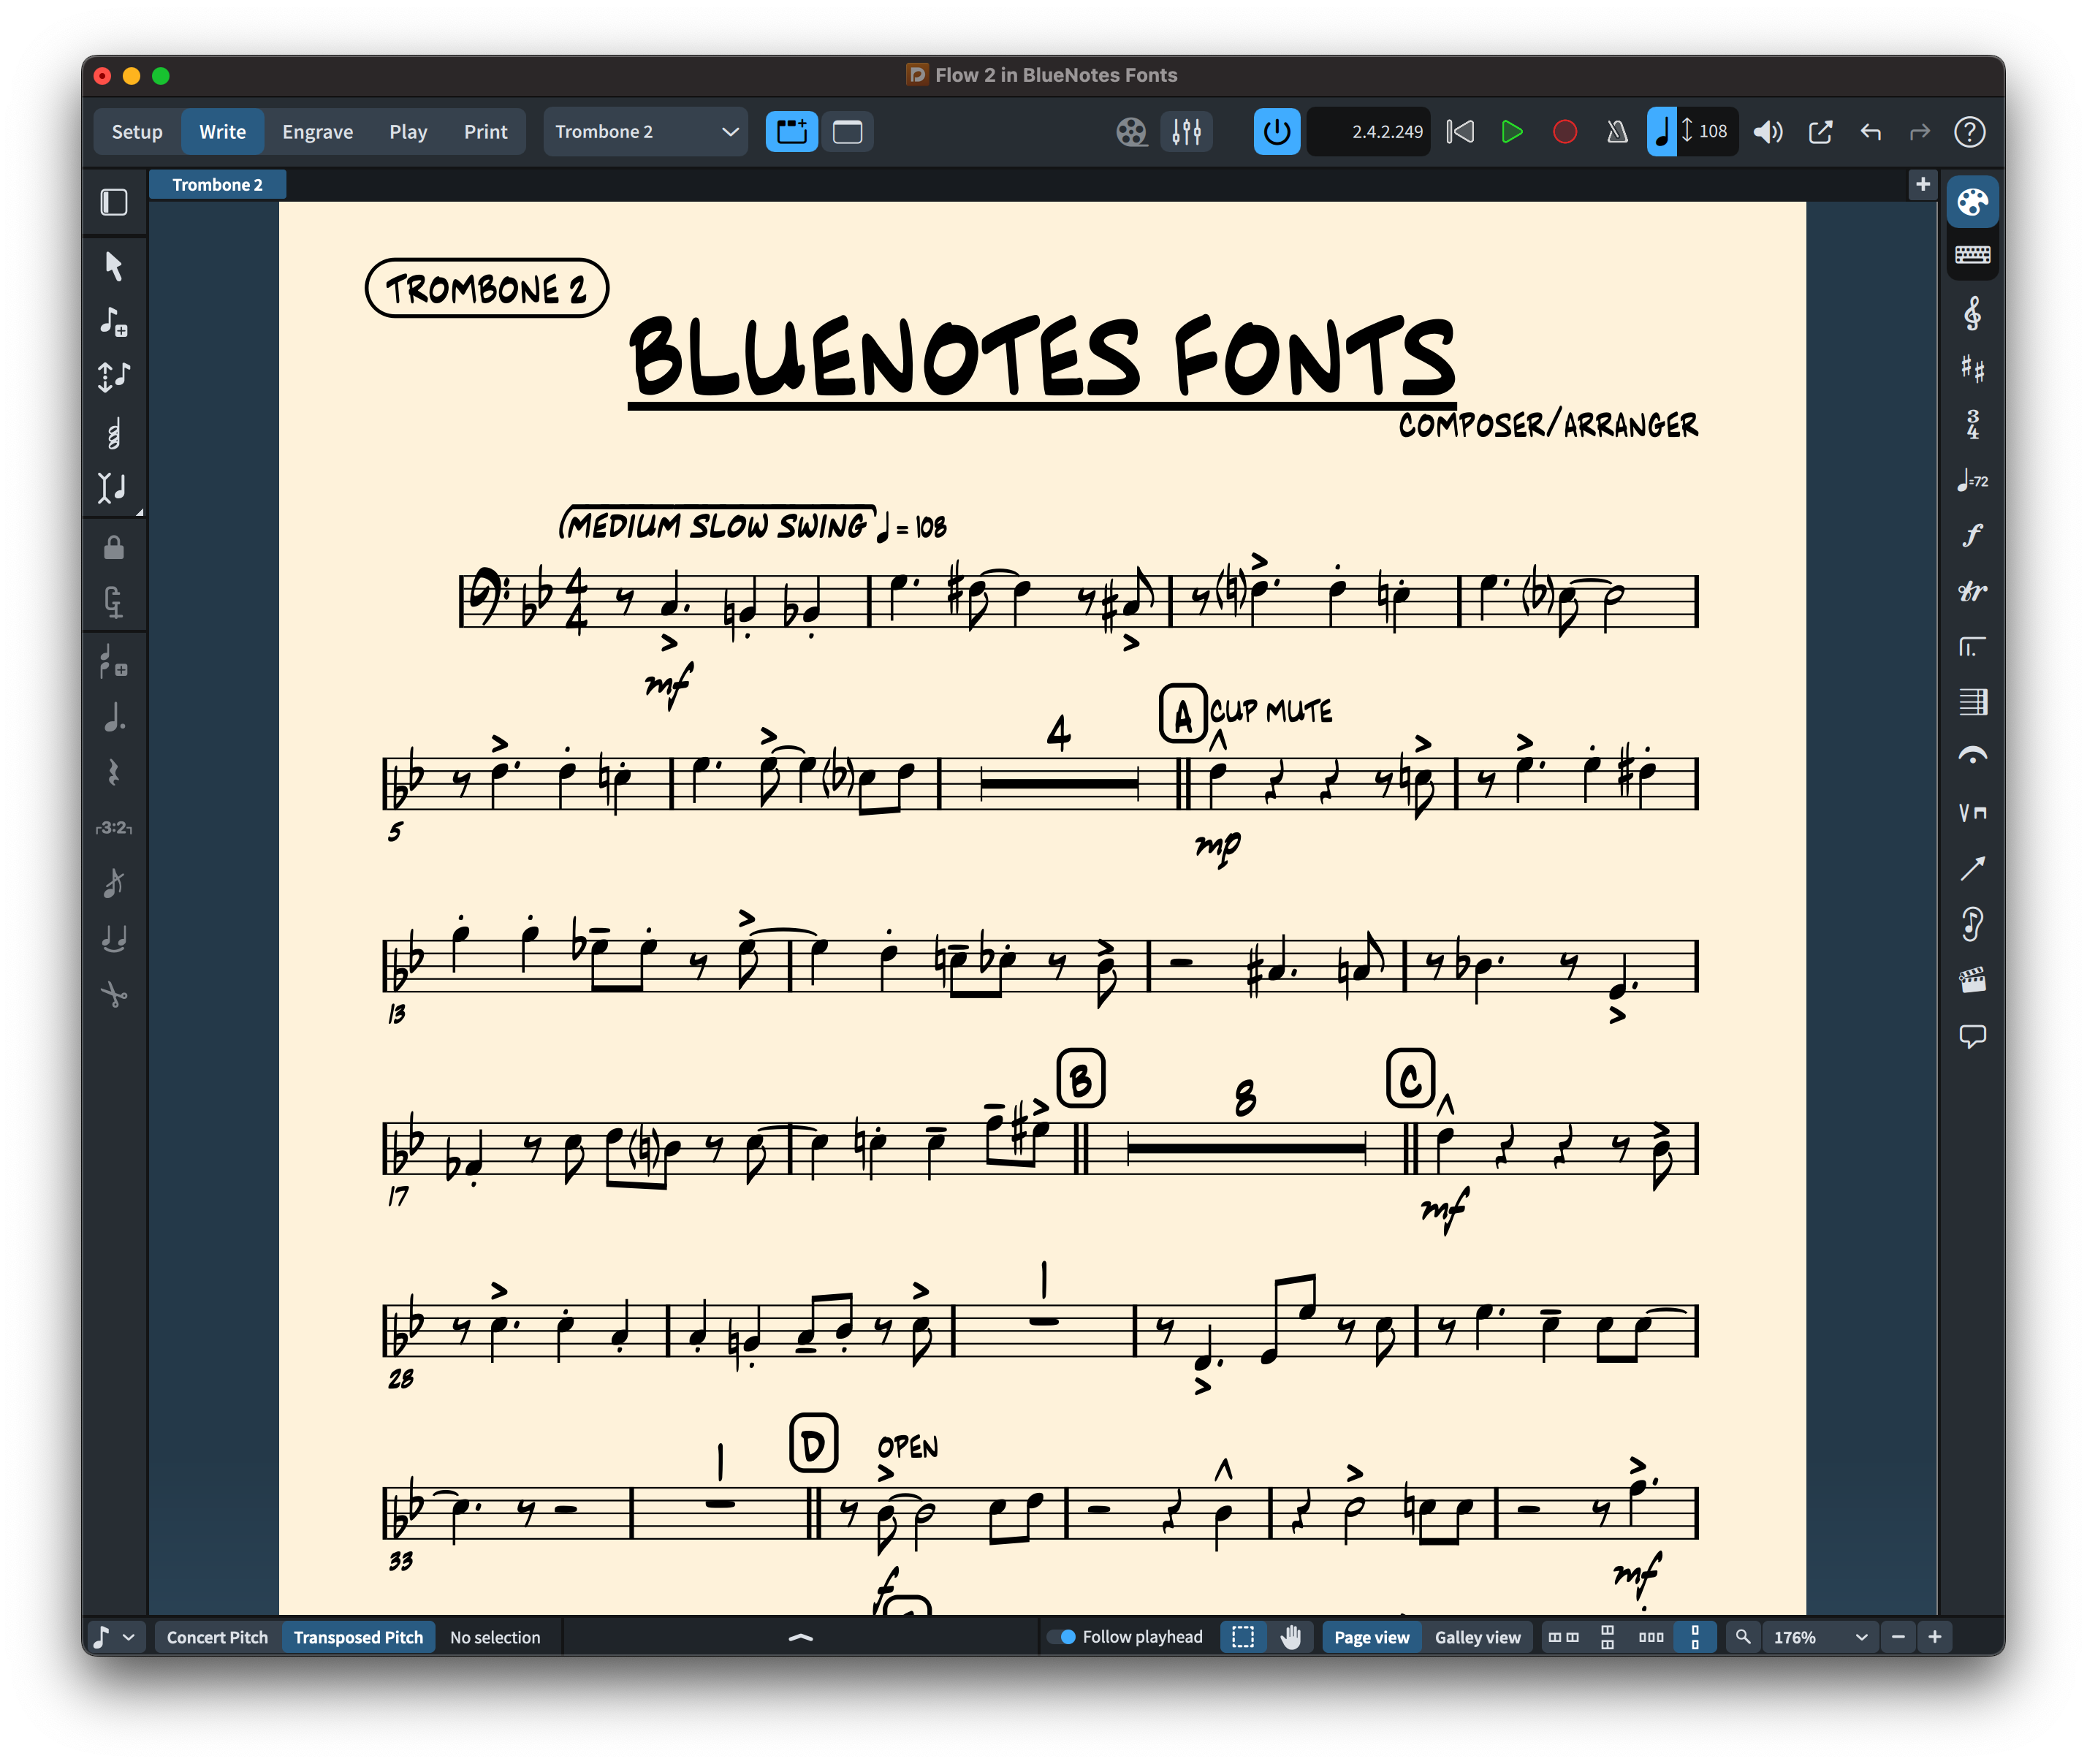Enable chord input mode
Screen dimensions: 2087x1764
[x=114, y=432]
